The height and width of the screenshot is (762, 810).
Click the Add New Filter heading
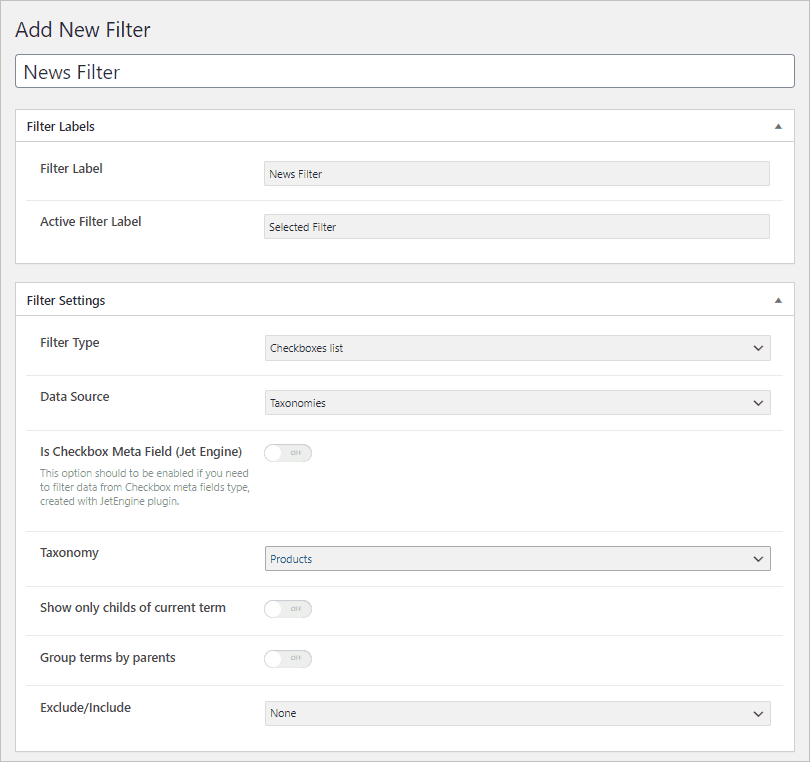point(83,30)
